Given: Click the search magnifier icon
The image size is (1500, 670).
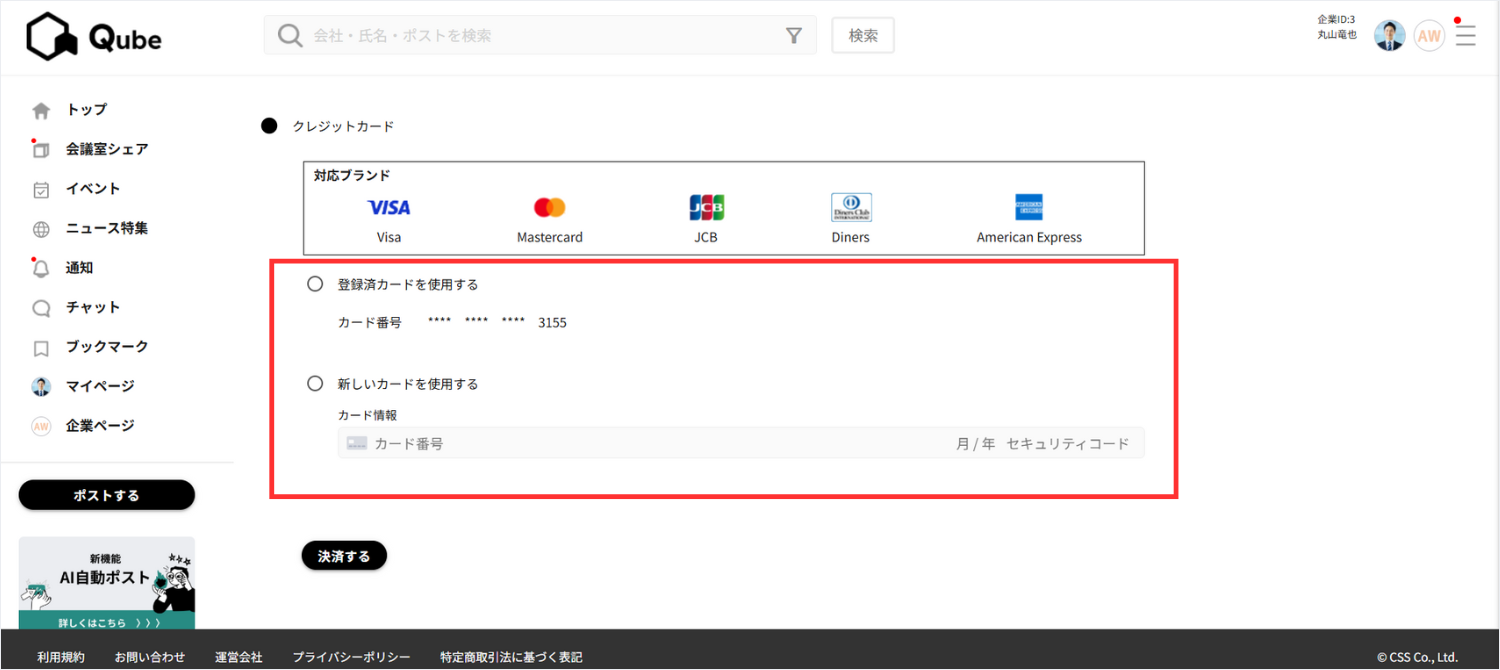Looking at the screenshot, I should (290, 35).
